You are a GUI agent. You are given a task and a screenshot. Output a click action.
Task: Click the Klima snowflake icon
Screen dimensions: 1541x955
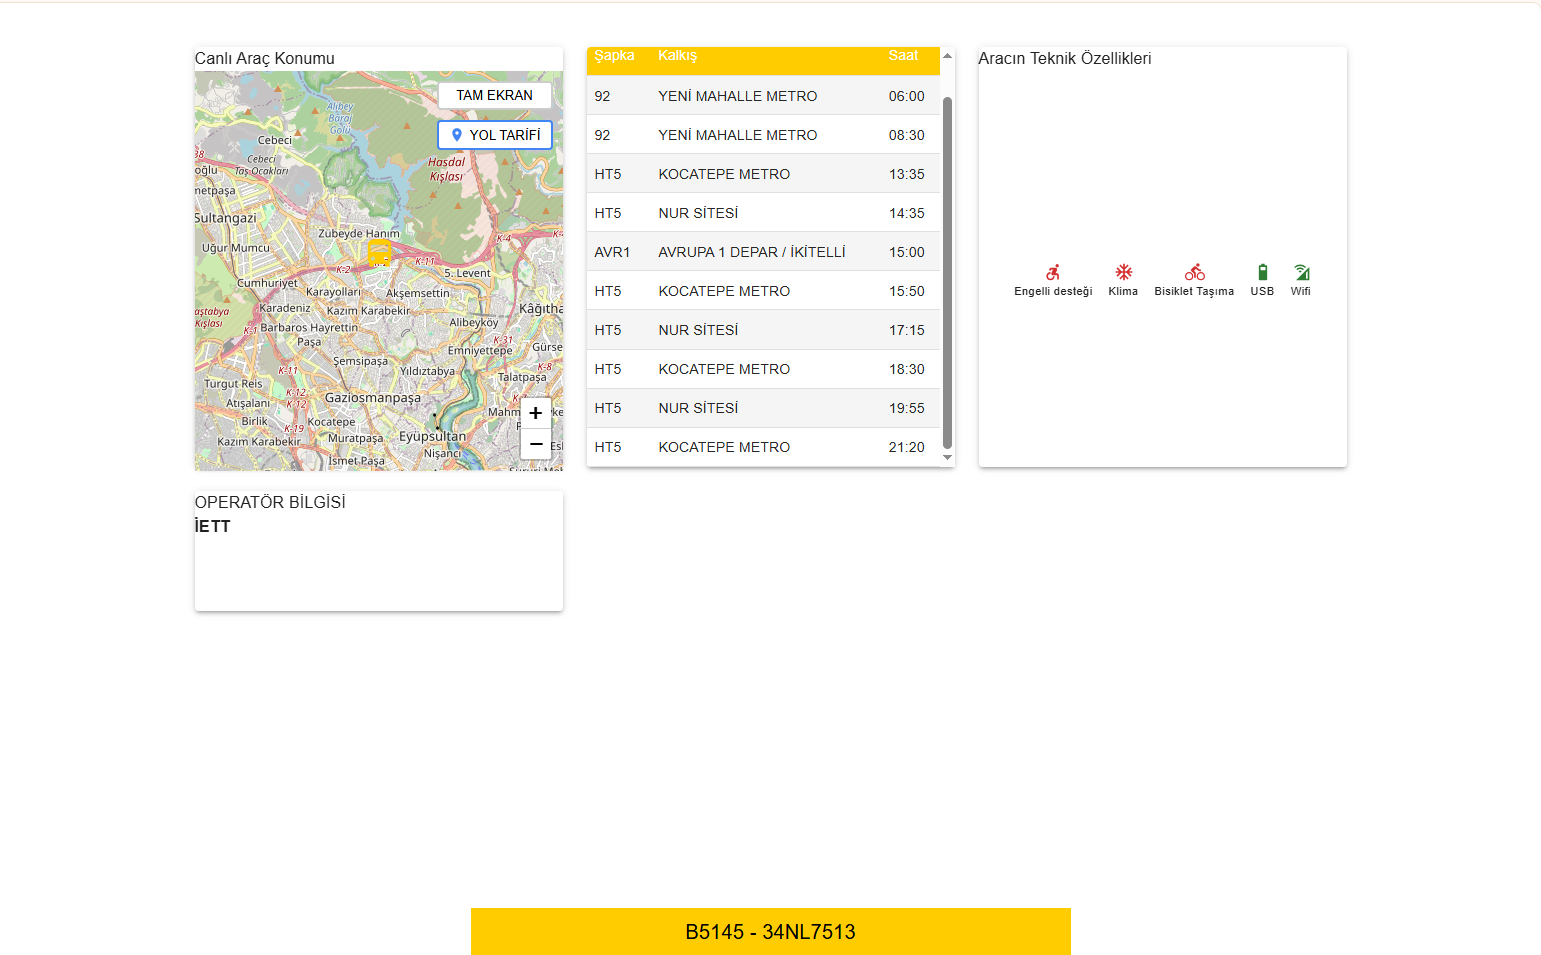pos(1123,272)
